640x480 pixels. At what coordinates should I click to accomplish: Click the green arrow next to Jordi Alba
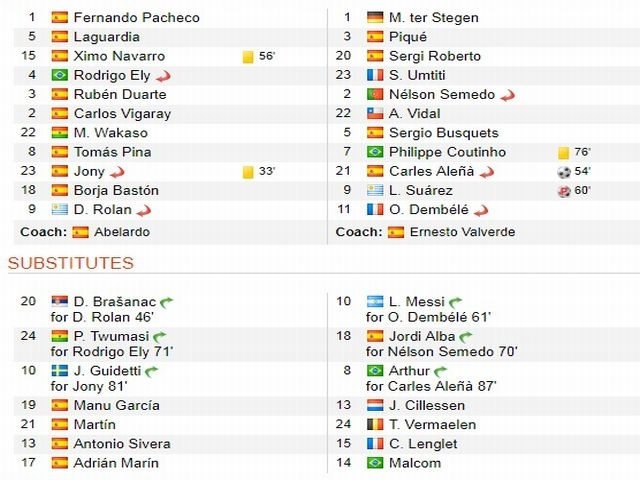pyautogui.click(x=466, y=337)
